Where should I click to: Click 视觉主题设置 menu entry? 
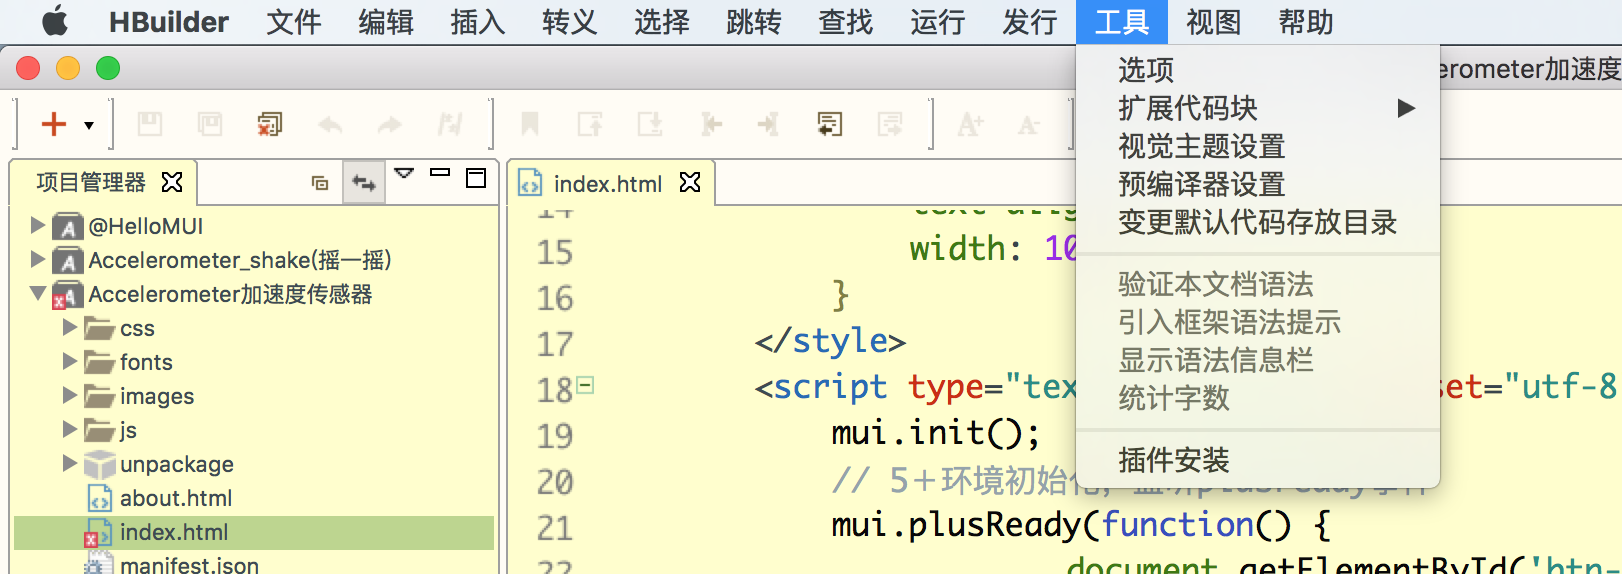click(x=1202, y=146)
